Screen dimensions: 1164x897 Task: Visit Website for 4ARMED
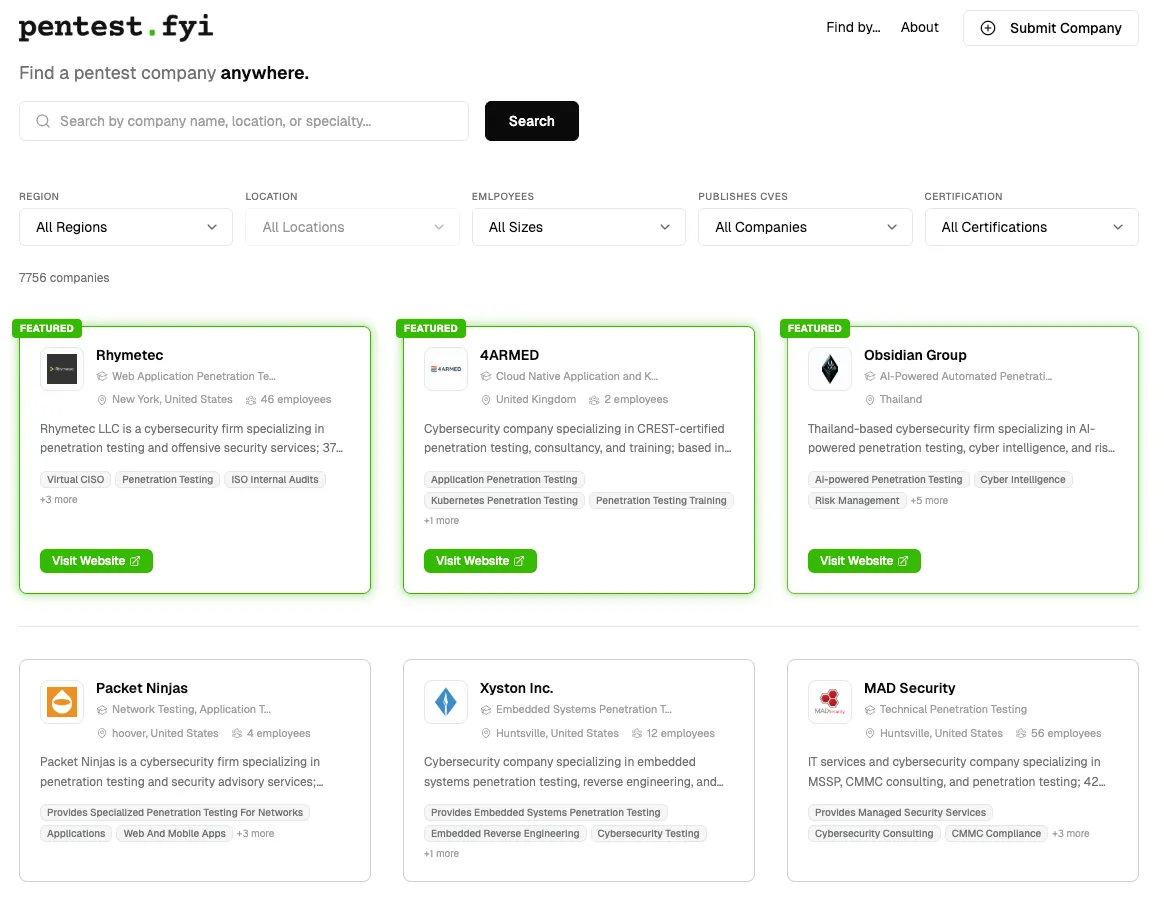pyautogui.click(x=480, y=561)
